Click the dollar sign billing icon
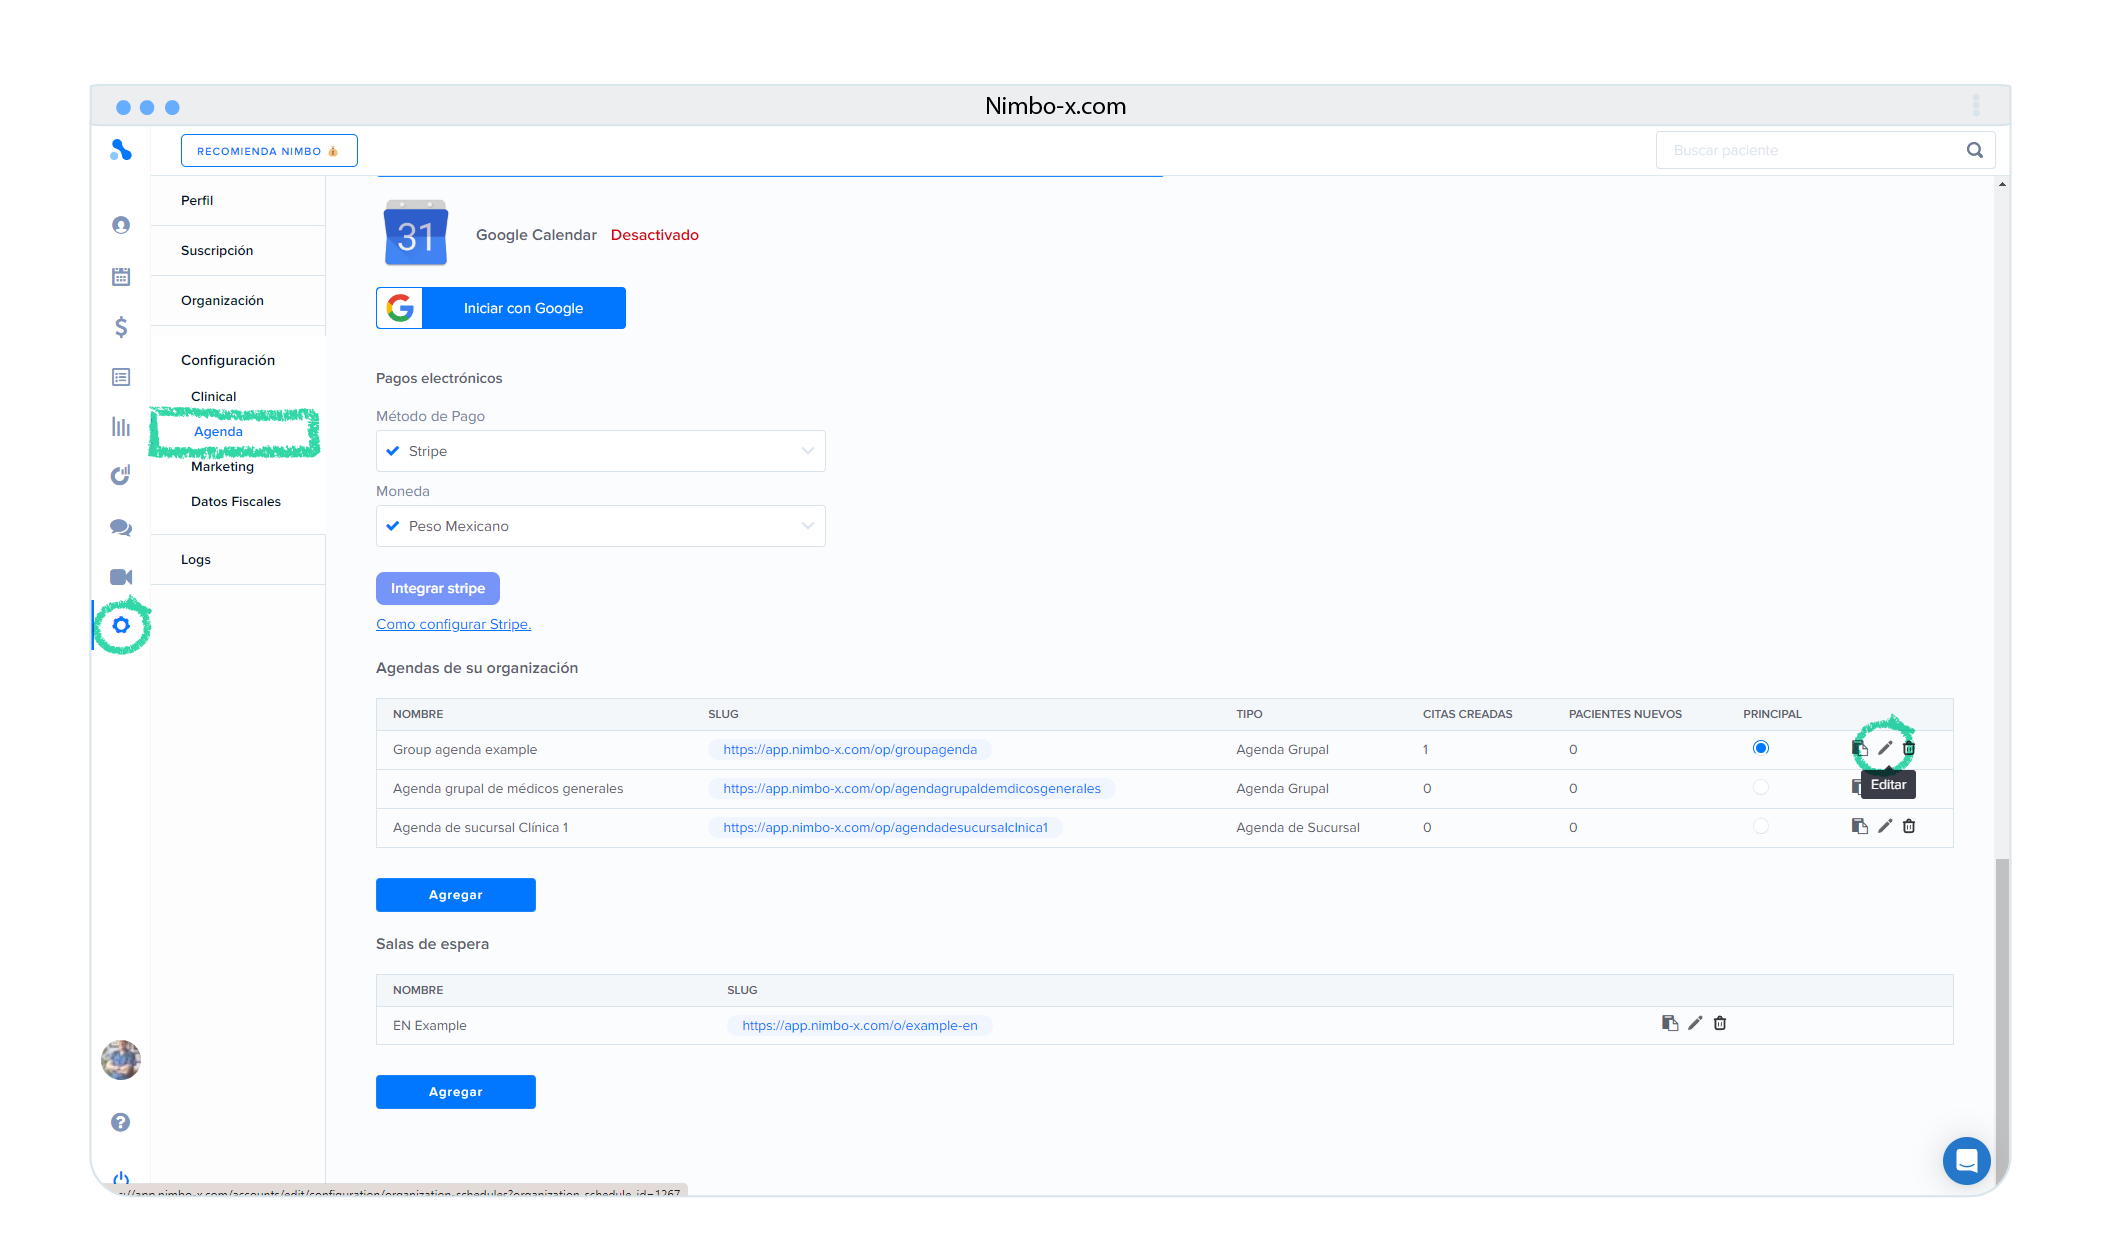 pos(121,327)
